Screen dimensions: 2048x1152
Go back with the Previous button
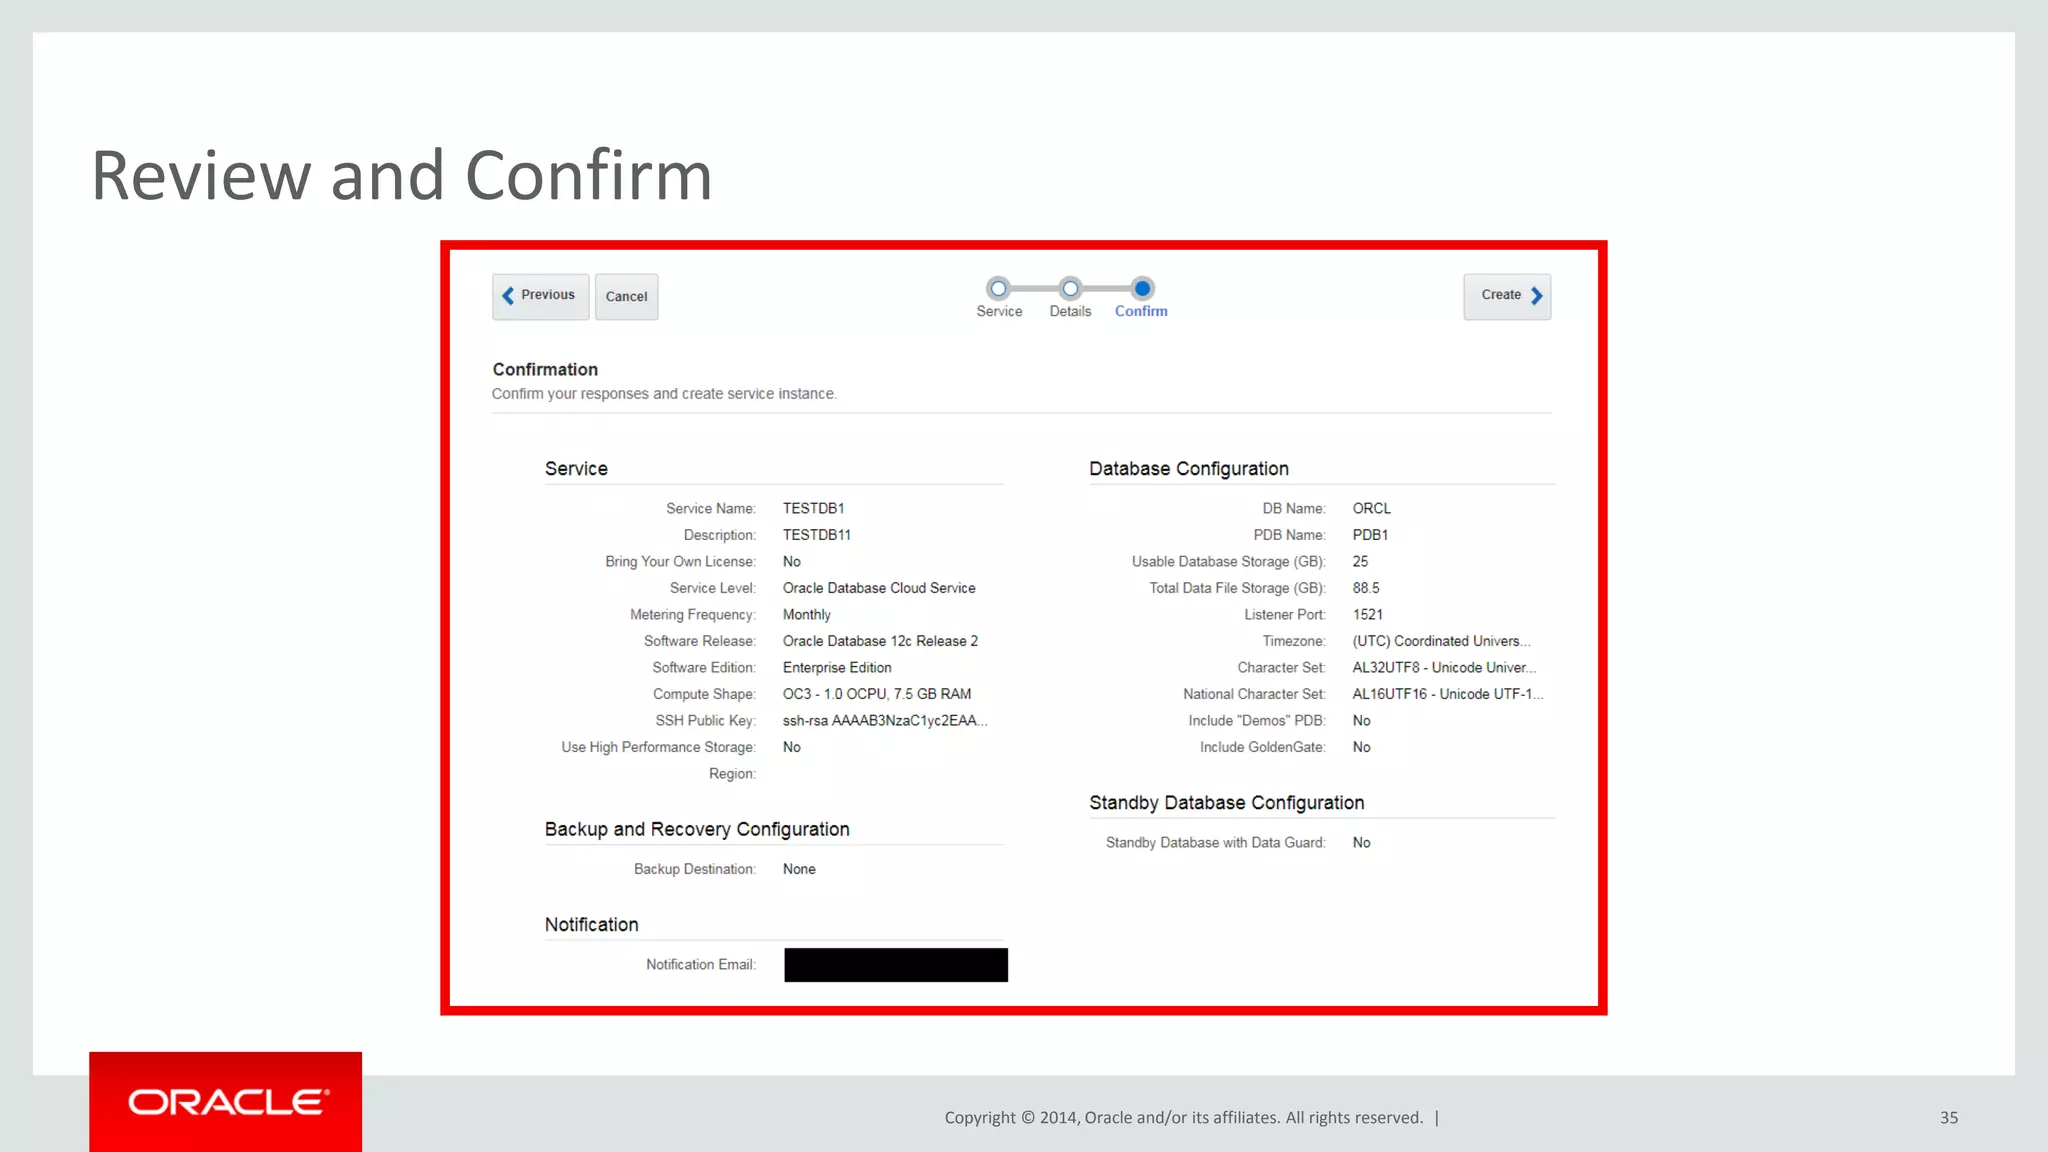(540, 296)
